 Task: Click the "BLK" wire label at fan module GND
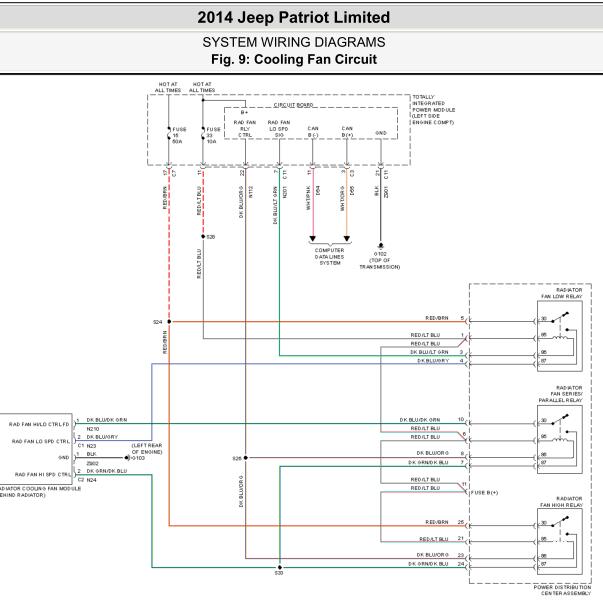[91, 454]
